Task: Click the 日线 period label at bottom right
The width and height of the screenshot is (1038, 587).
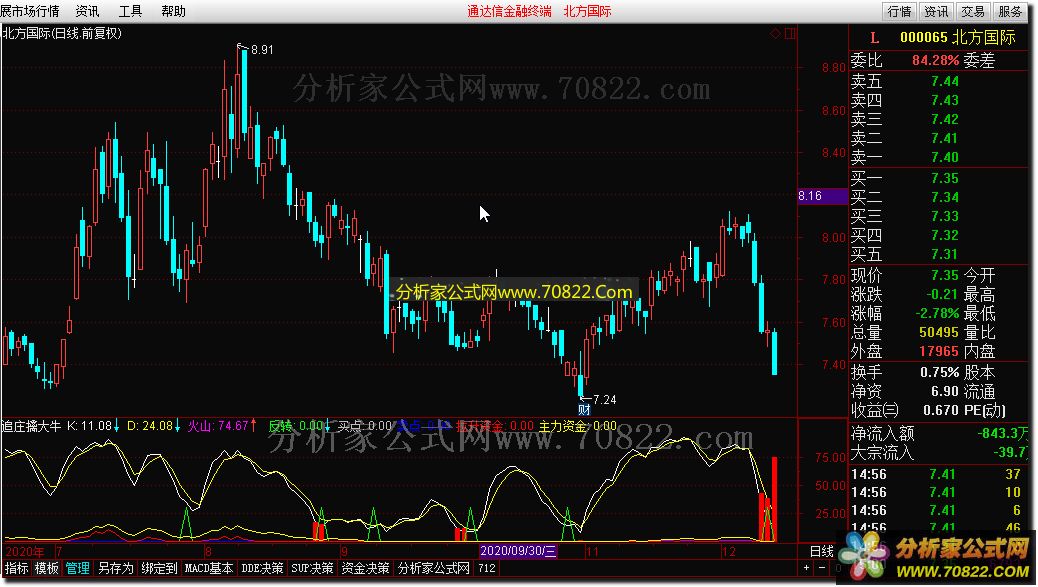Action: (x=822, y=551)
